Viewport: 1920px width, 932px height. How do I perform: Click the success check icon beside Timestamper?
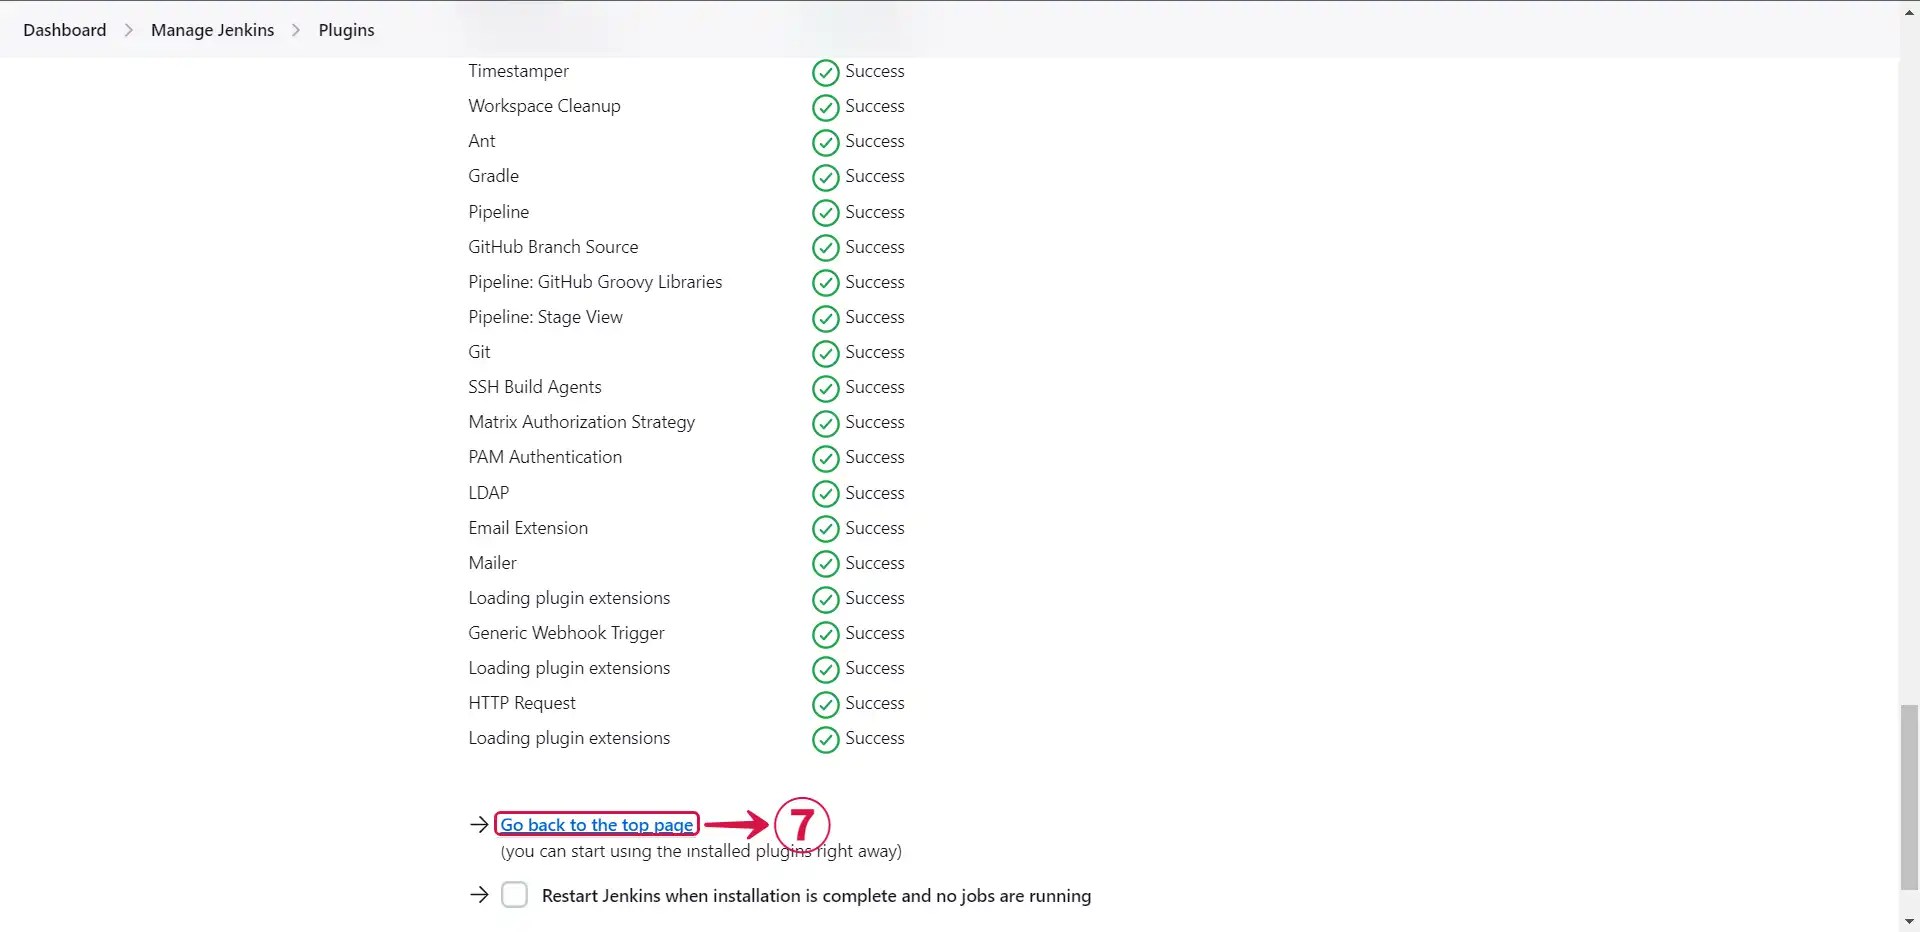point(825,73)
